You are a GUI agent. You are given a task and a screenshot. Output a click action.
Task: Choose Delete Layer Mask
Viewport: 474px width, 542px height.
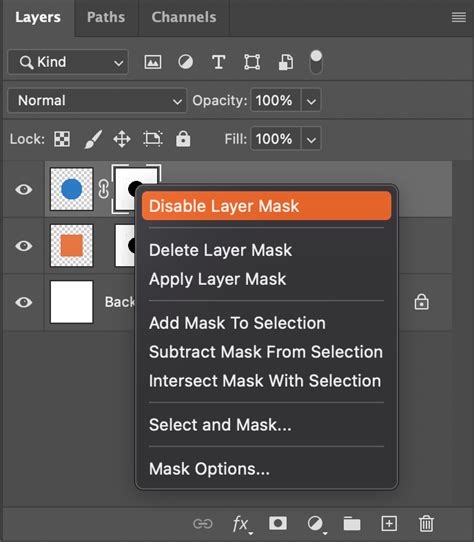pos(266,250)
